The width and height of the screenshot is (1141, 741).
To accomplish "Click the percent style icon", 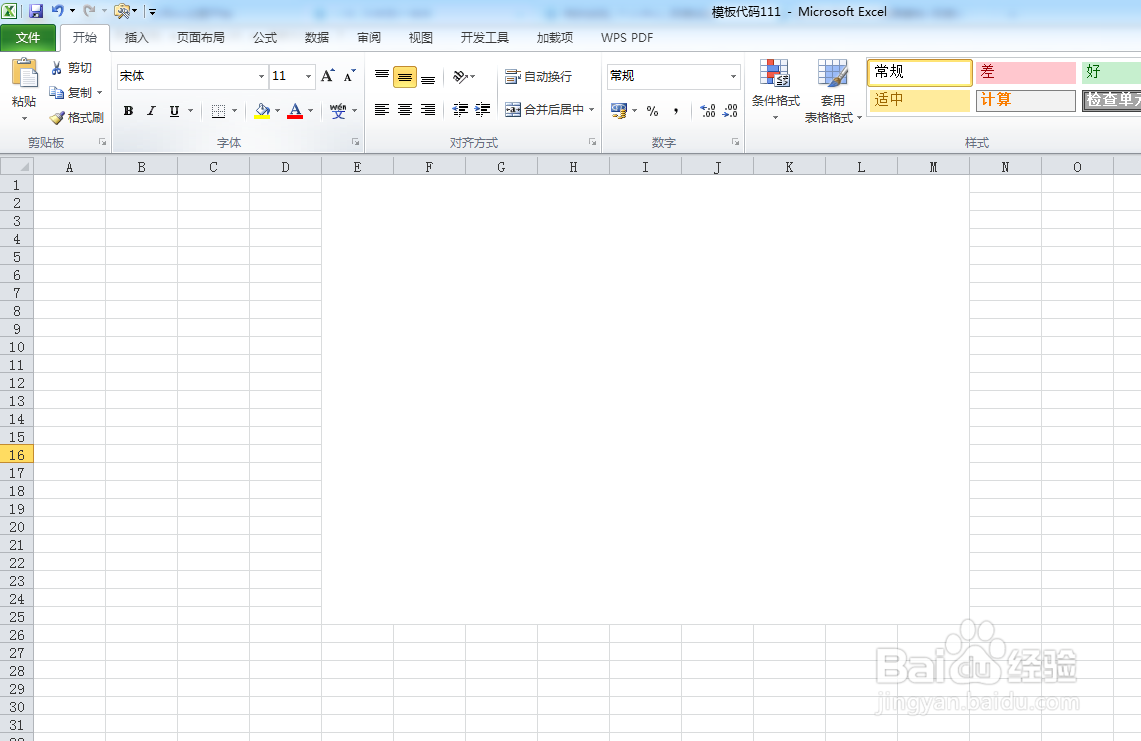I will (652, 111).
